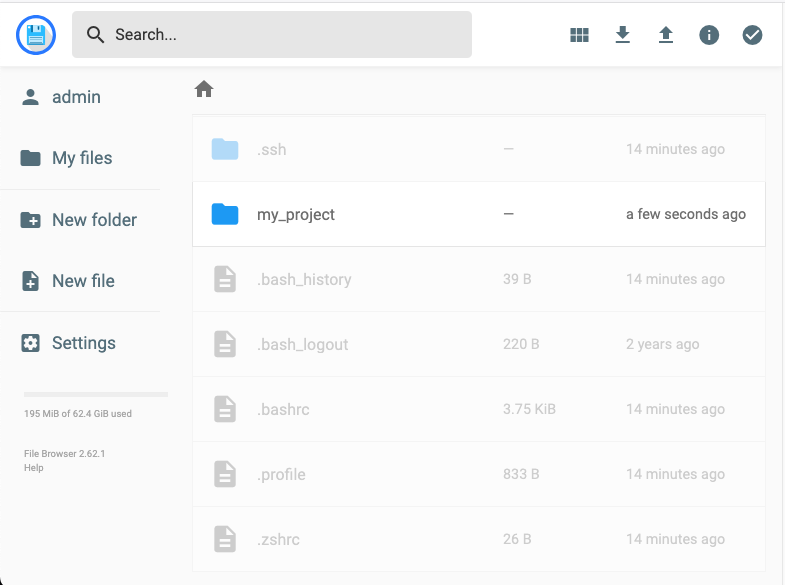Viewport: 785px width, 585px height.
Task: Click the download icon in the header
Action: 622,35
